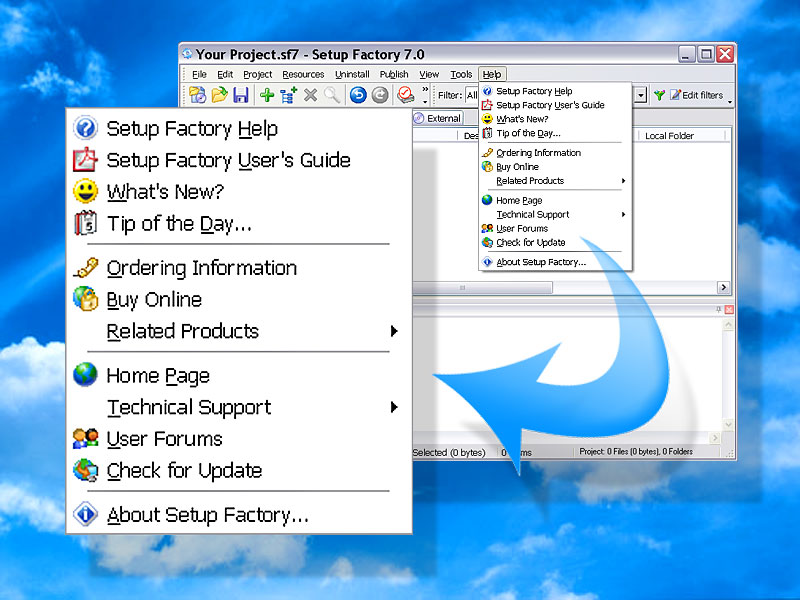Pin the lower pane with the pushpin icon

718,309
